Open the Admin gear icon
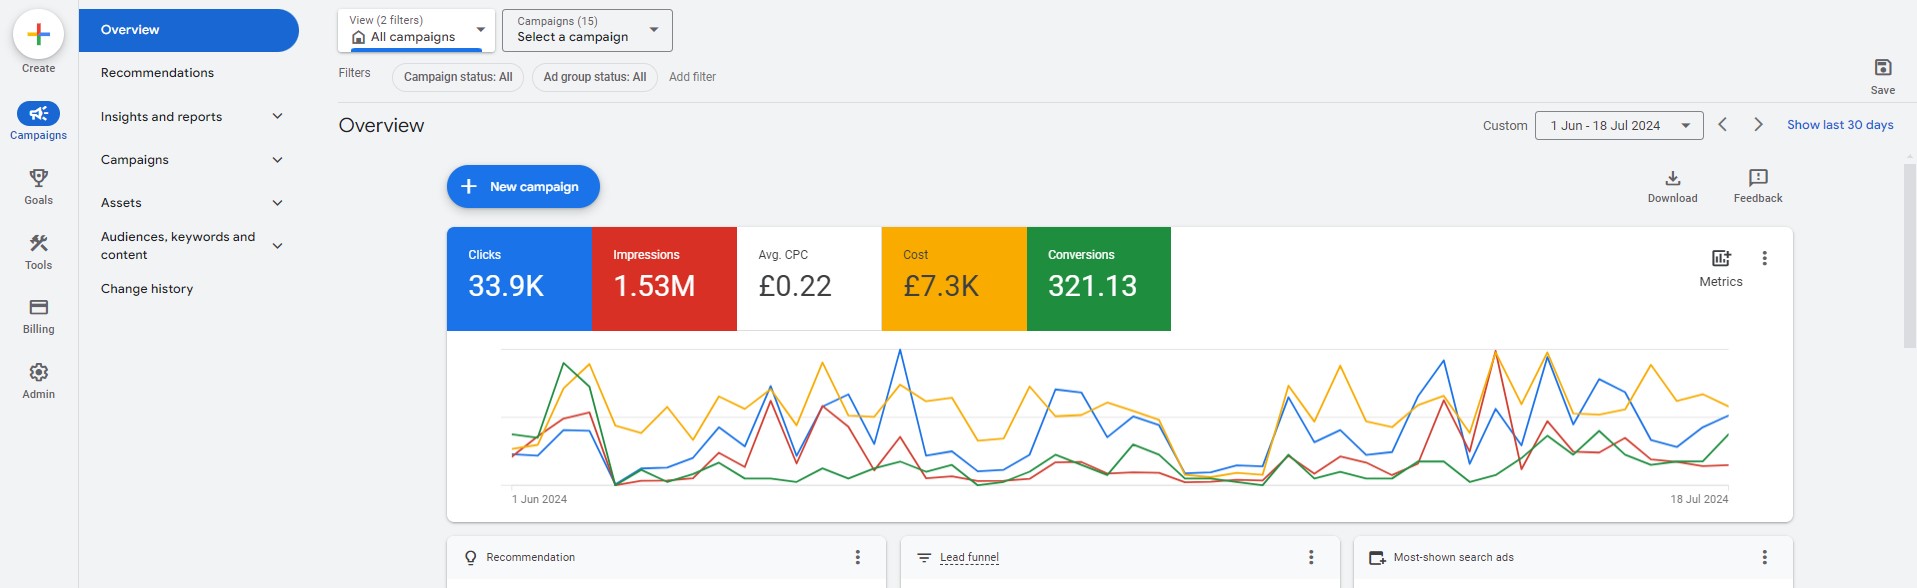This screenshot has height=588, width=1917. [38, 373]
